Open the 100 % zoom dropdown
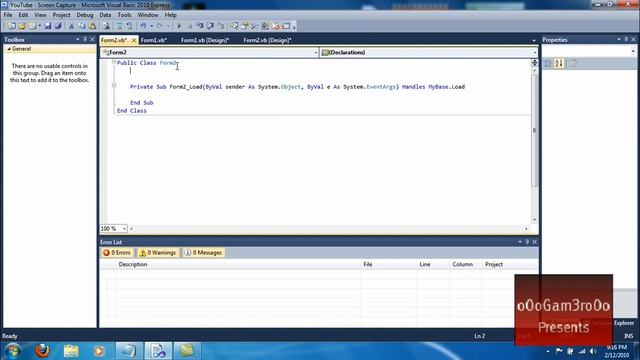This screenshot has height=360, width=640. pos(124,229)
